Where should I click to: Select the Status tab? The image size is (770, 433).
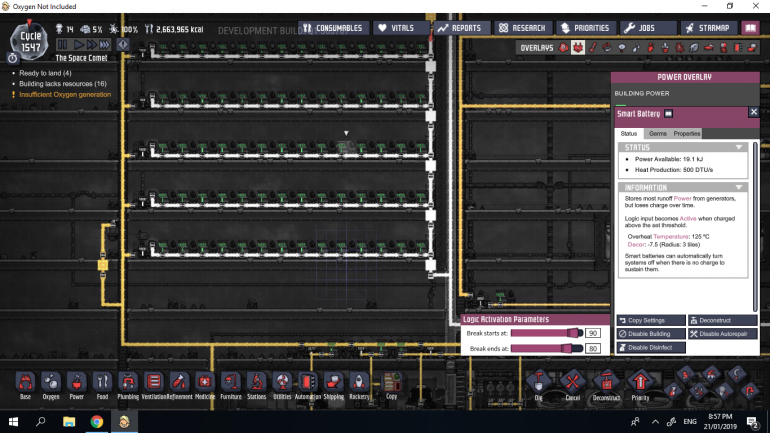[629, 134]
